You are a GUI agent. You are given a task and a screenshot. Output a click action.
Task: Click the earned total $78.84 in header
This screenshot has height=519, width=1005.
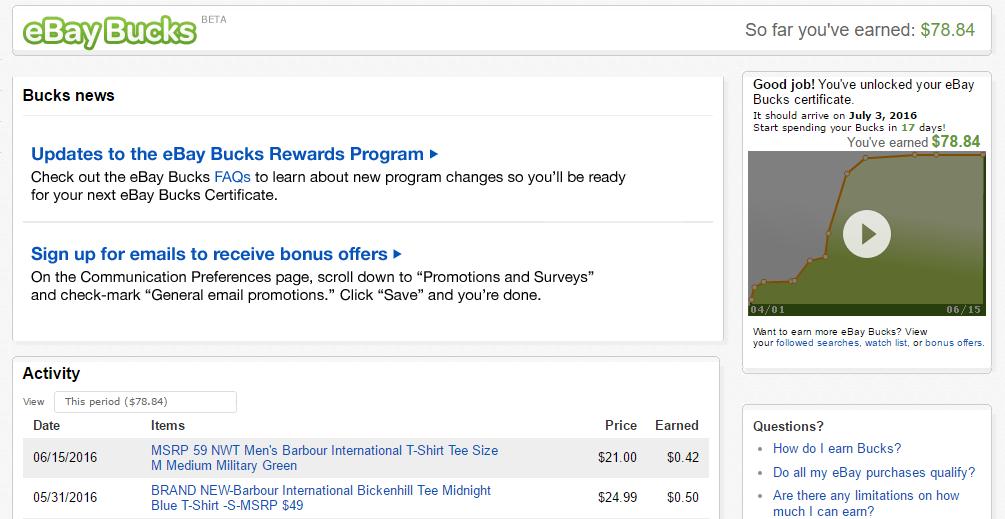point(947,30)
